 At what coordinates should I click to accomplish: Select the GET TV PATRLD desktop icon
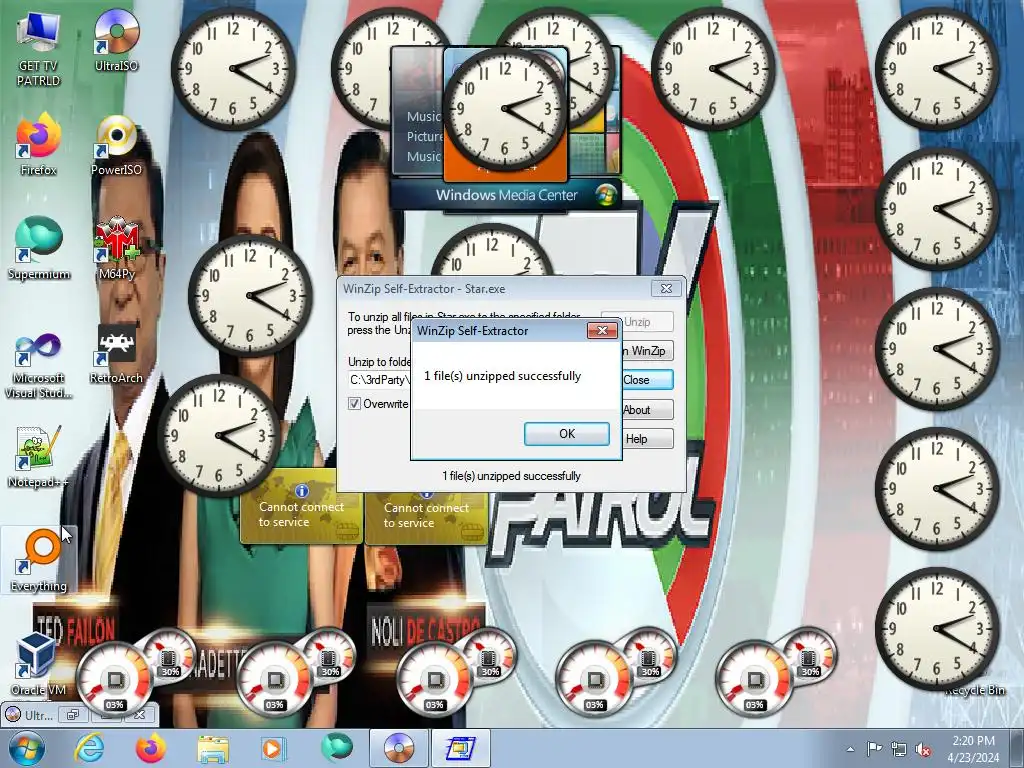(x=38, y=49)
